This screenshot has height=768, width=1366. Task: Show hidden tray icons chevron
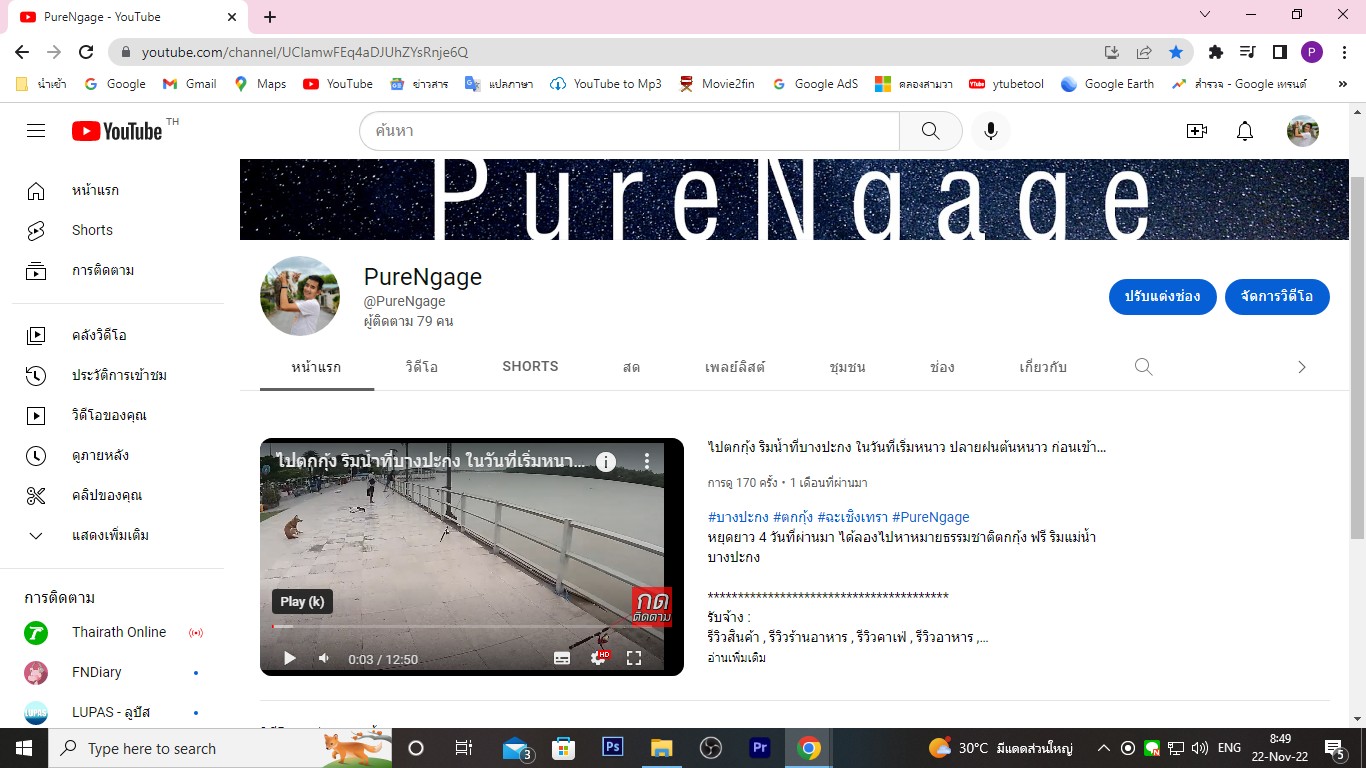[1103, 748]
